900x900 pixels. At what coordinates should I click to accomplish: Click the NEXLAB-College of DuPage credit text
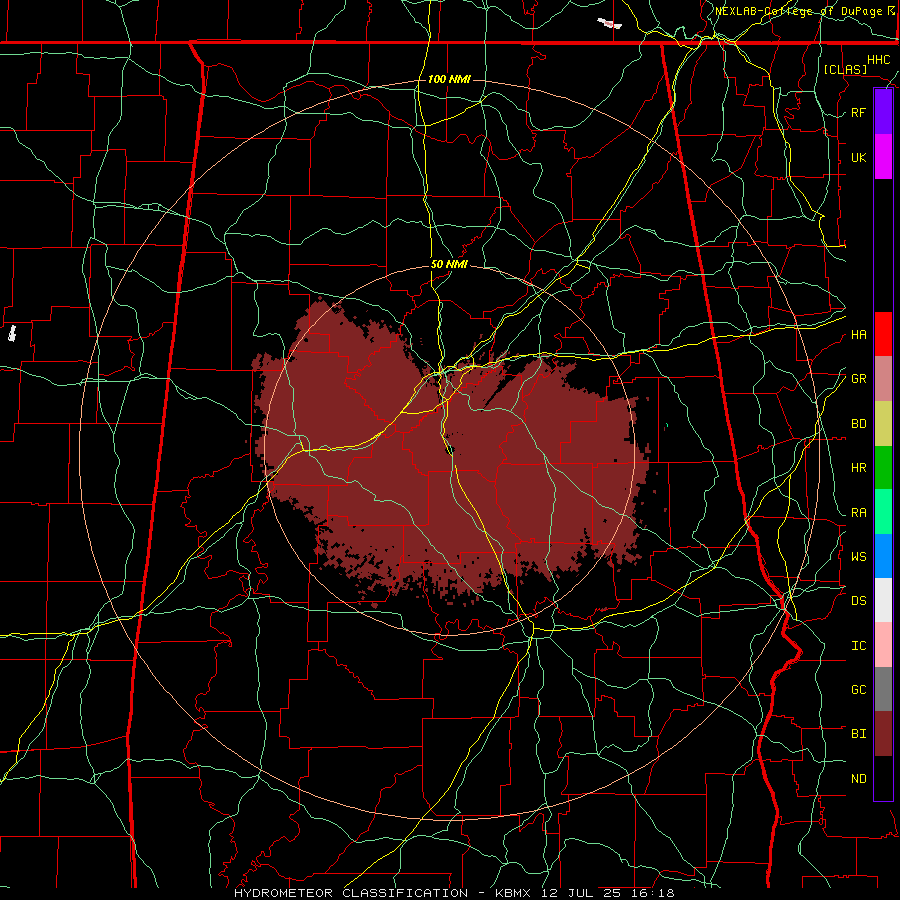pyautogui.click(x=798, y=11)
